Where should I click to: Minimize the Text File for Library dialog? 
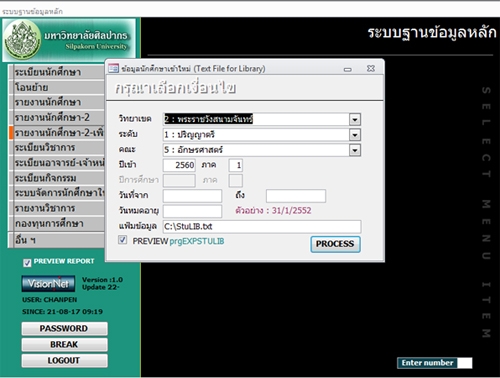pos(348,69)
